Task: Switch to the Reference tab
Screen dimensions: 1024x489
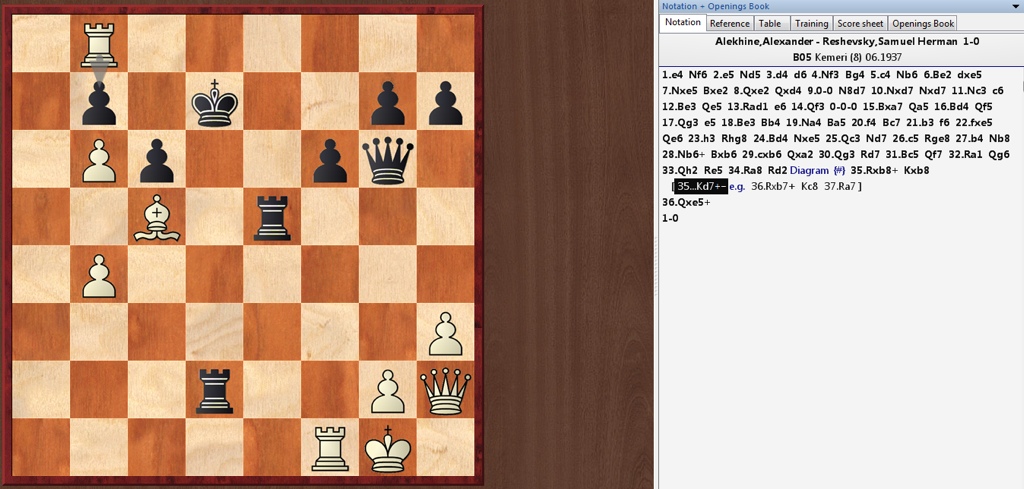Action: coord(729,23)
